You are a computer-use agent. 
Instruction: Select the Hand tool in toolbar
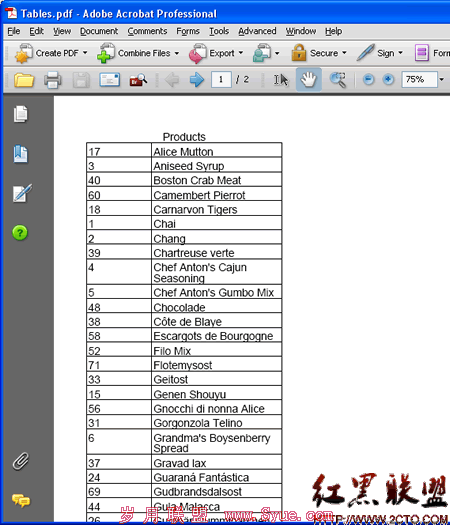(308, 80)
